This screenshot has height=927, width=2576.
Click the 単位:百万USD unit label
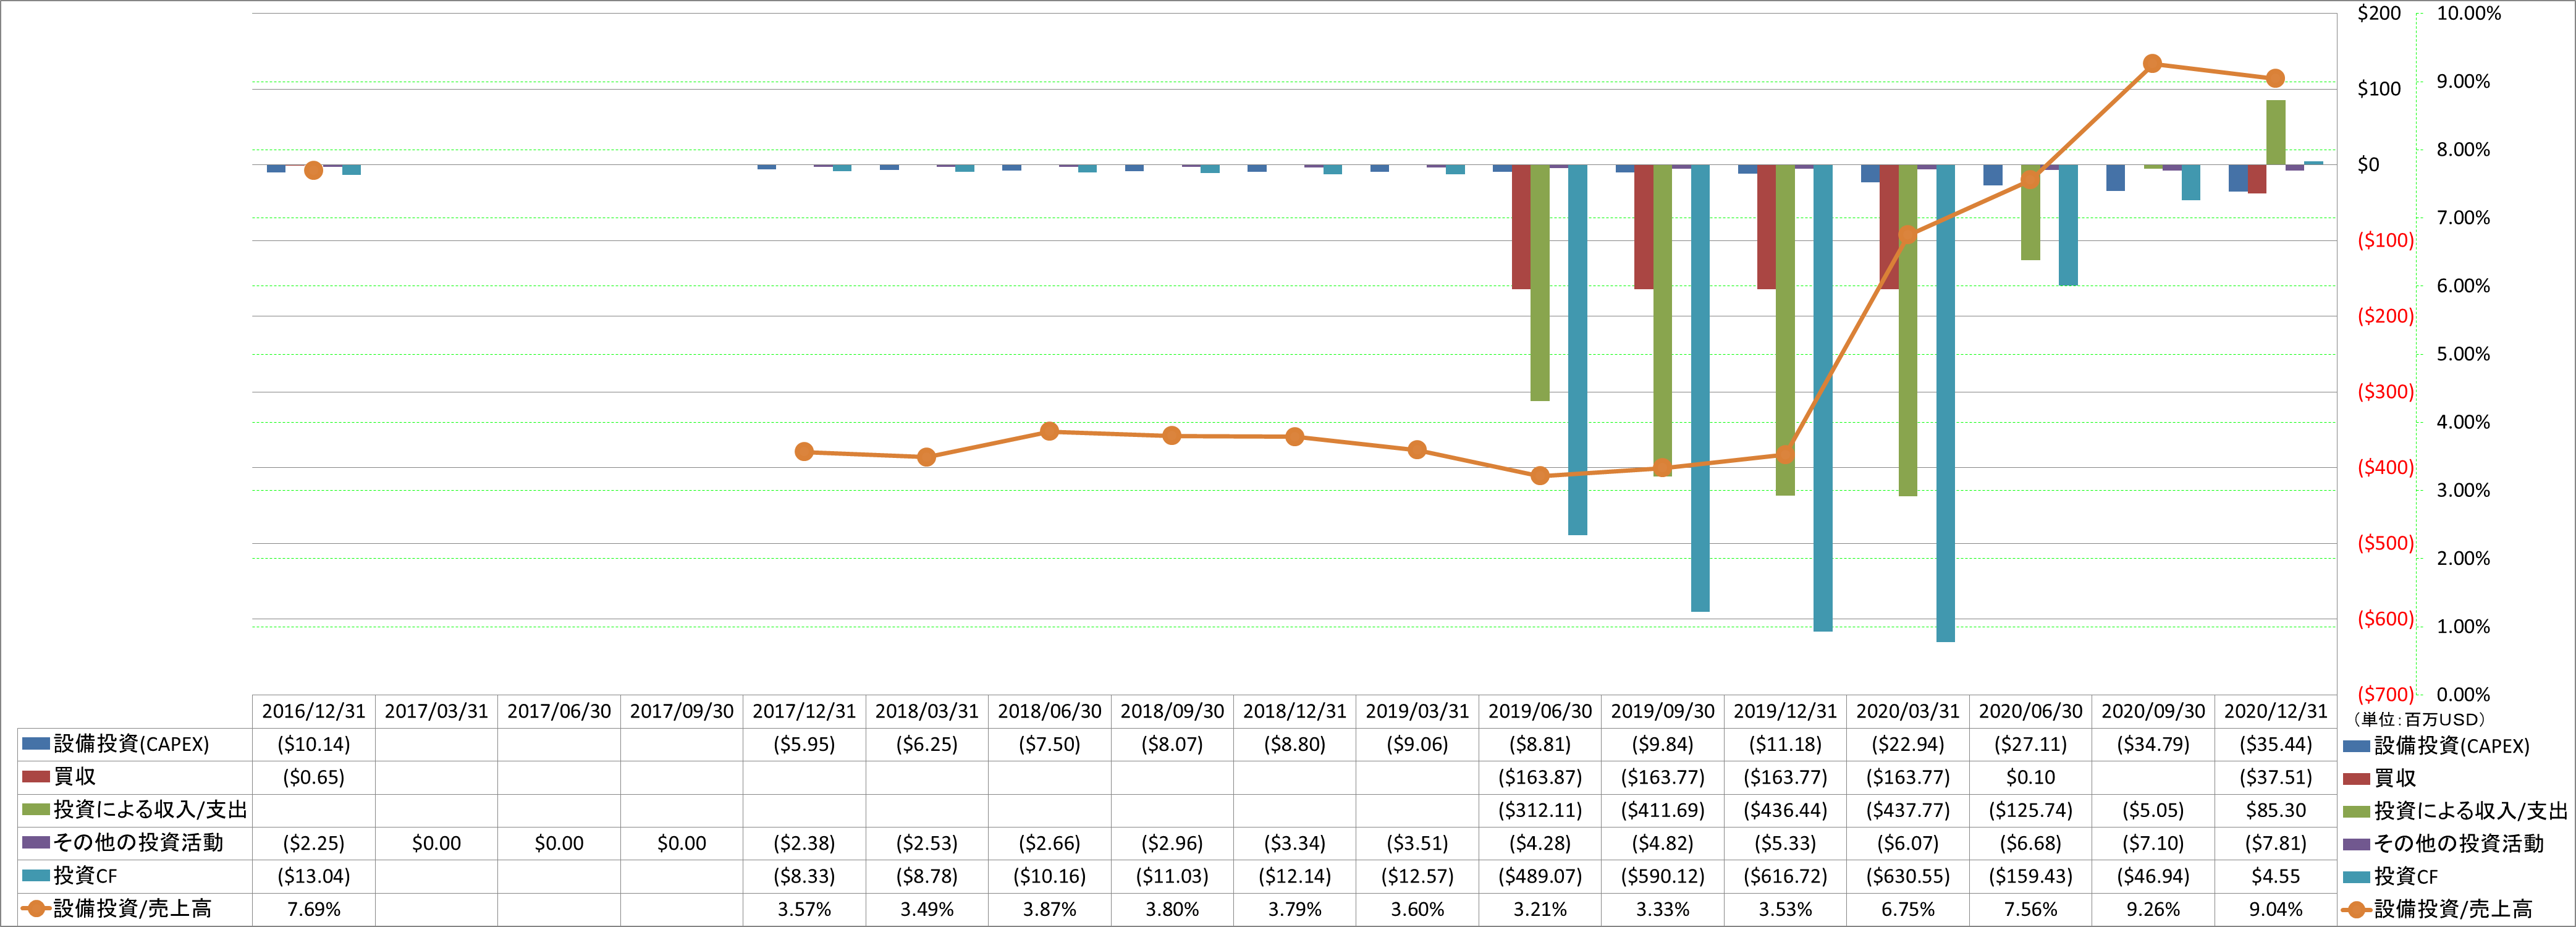click(2418, 719)
